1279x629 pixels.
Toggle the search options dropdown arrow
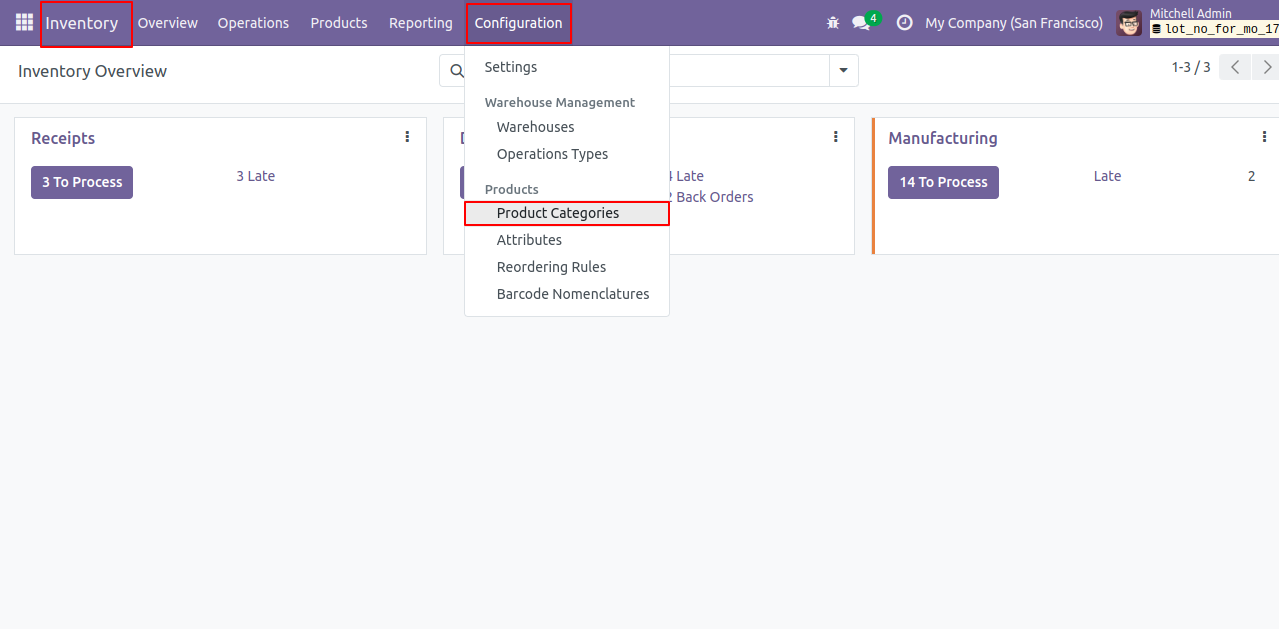coord(843,71)
